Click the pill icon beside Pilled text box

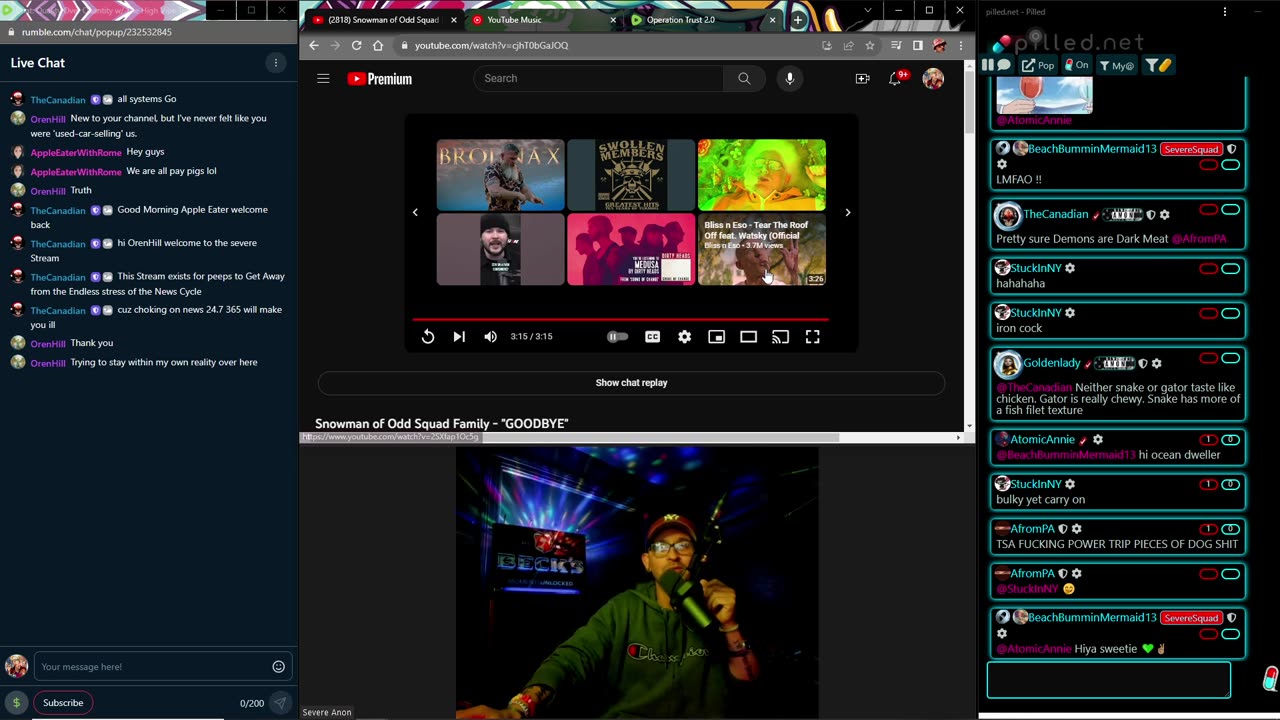pyautogui.click(x=1270, y=680)
